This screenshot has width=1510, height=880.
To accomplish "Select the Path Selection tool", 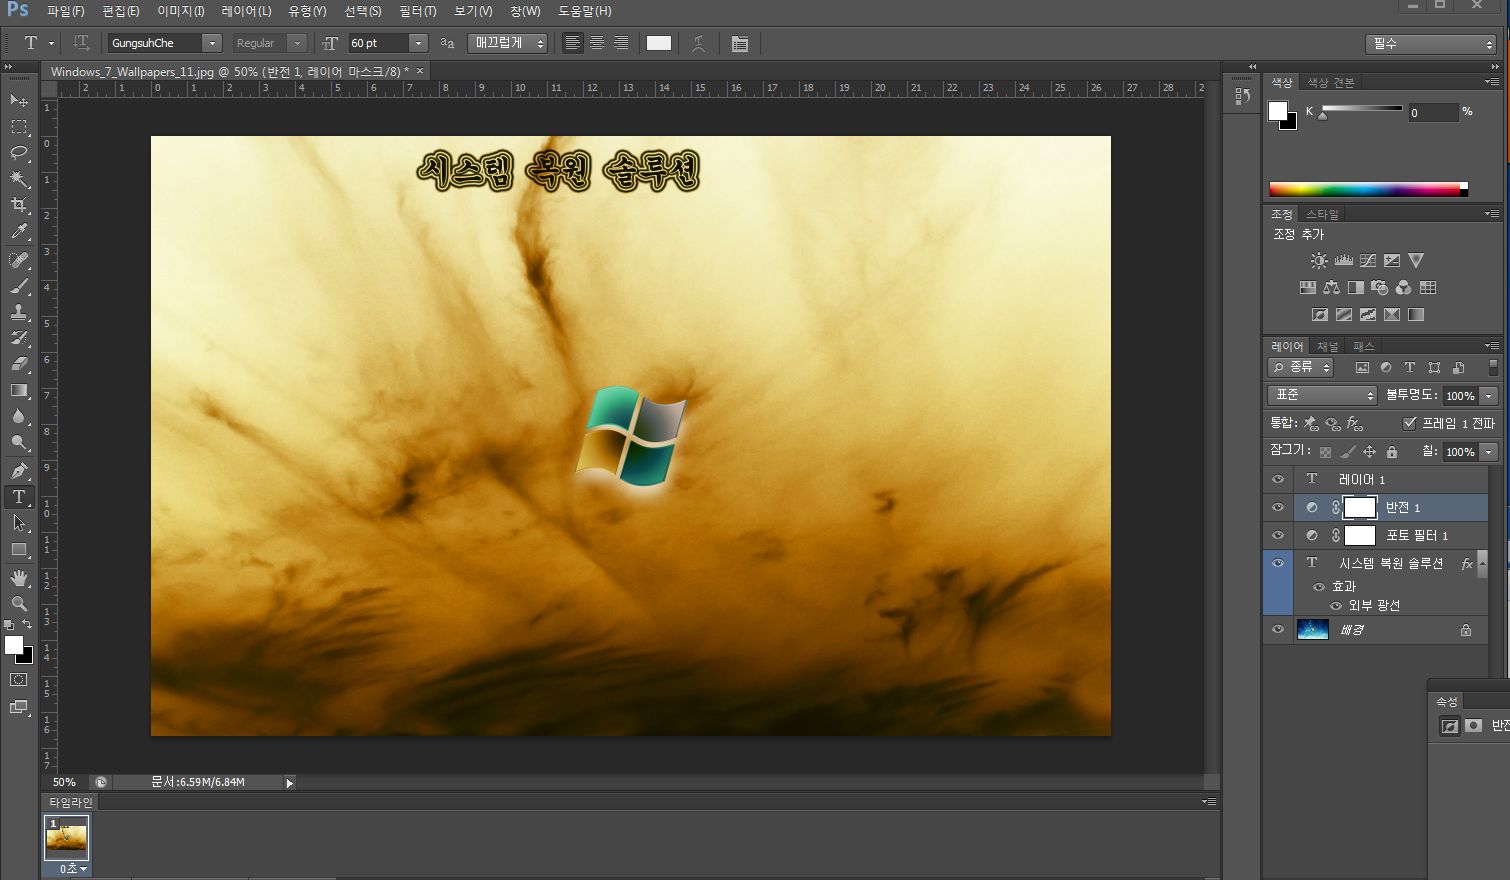I will pyautogui.click(x=19, y=522).
